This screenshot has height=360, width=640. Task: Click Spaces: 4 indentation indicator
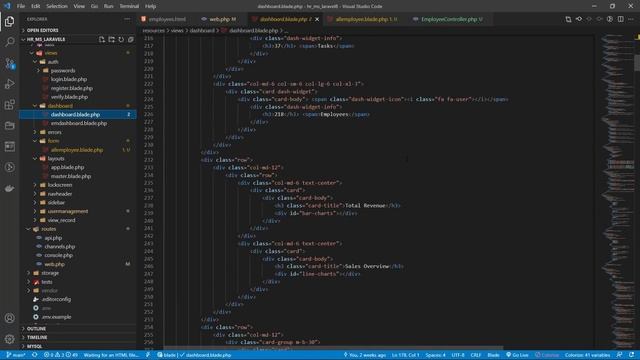436,355
